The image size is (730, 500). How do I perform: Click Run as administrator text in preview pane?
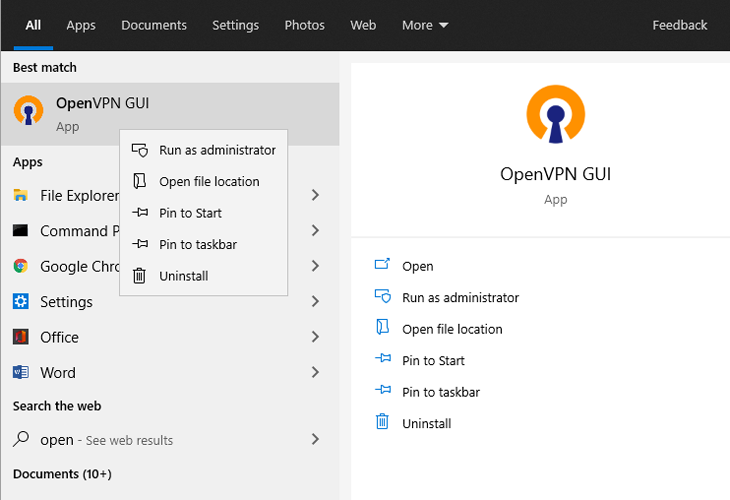tap(460, 297)
